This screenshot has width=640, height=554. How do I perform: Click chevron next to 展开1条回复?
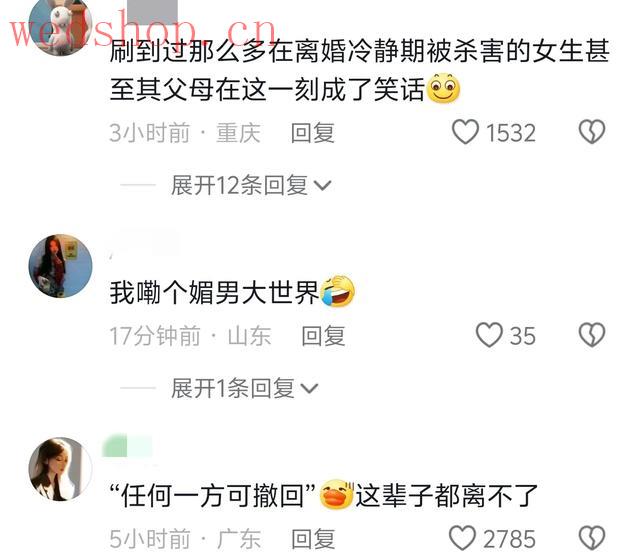pyautogui.click(x=309, y=389)
